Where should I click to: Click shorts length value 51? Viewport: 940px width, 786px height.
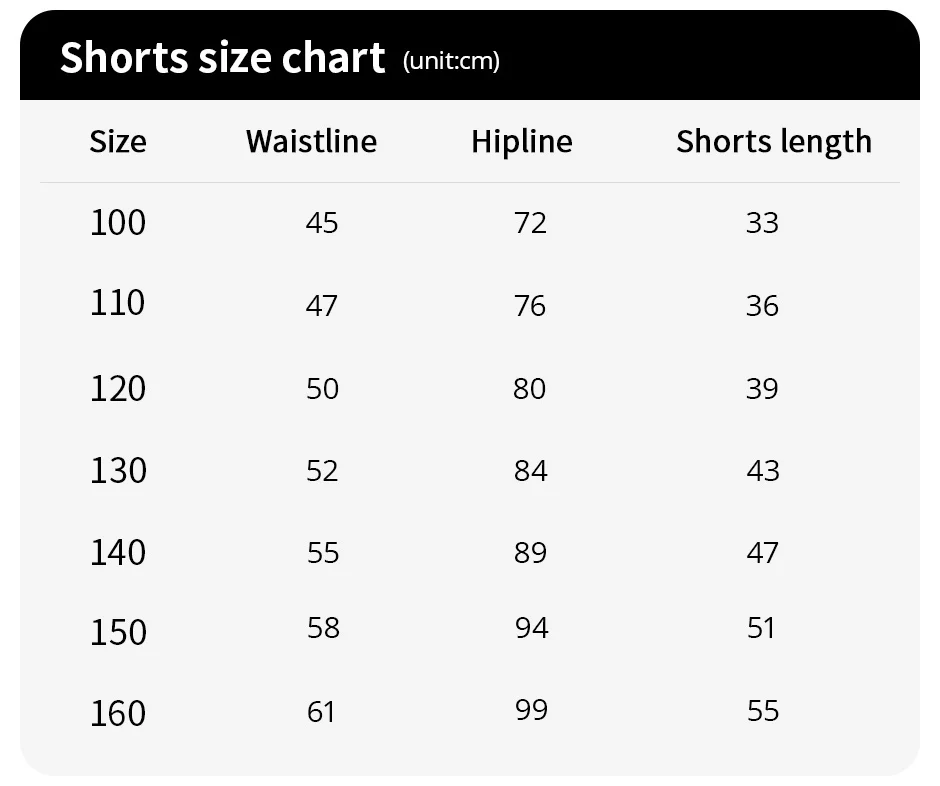(x=761, y=628)
